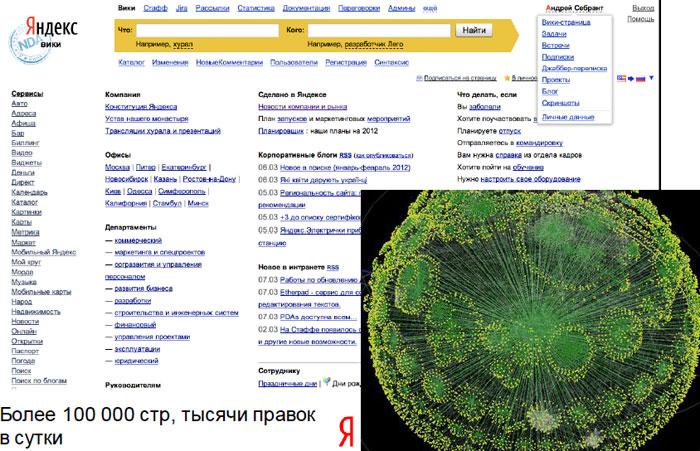Click the Подписаться на страницу link
Viewport: 700px width, 451px height.
[x=460, y=78]
